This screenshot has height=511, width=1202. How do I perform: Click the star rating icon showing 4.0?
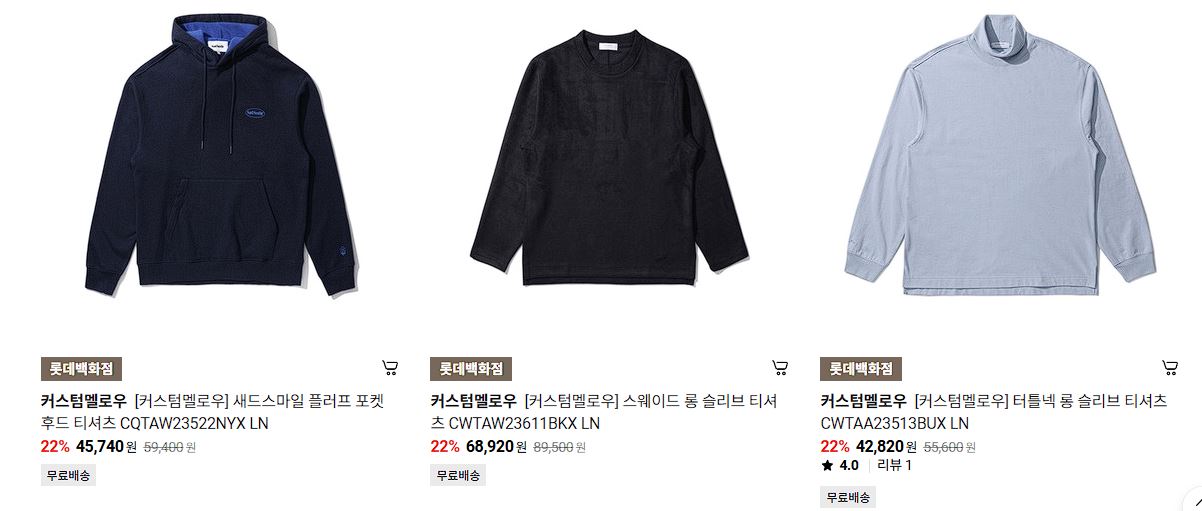tap(827, 465)
